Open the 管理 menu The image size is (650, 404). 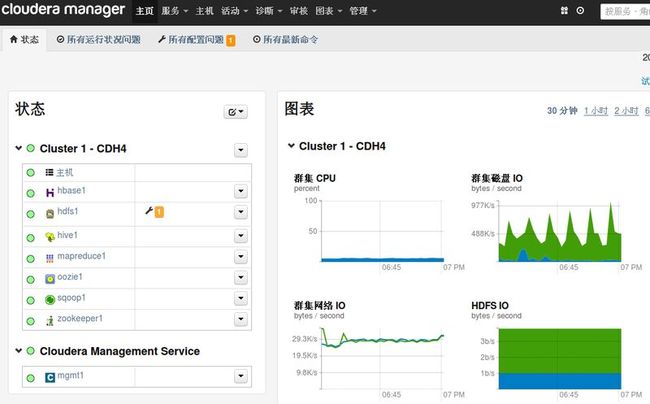click(x=363, y=11)
